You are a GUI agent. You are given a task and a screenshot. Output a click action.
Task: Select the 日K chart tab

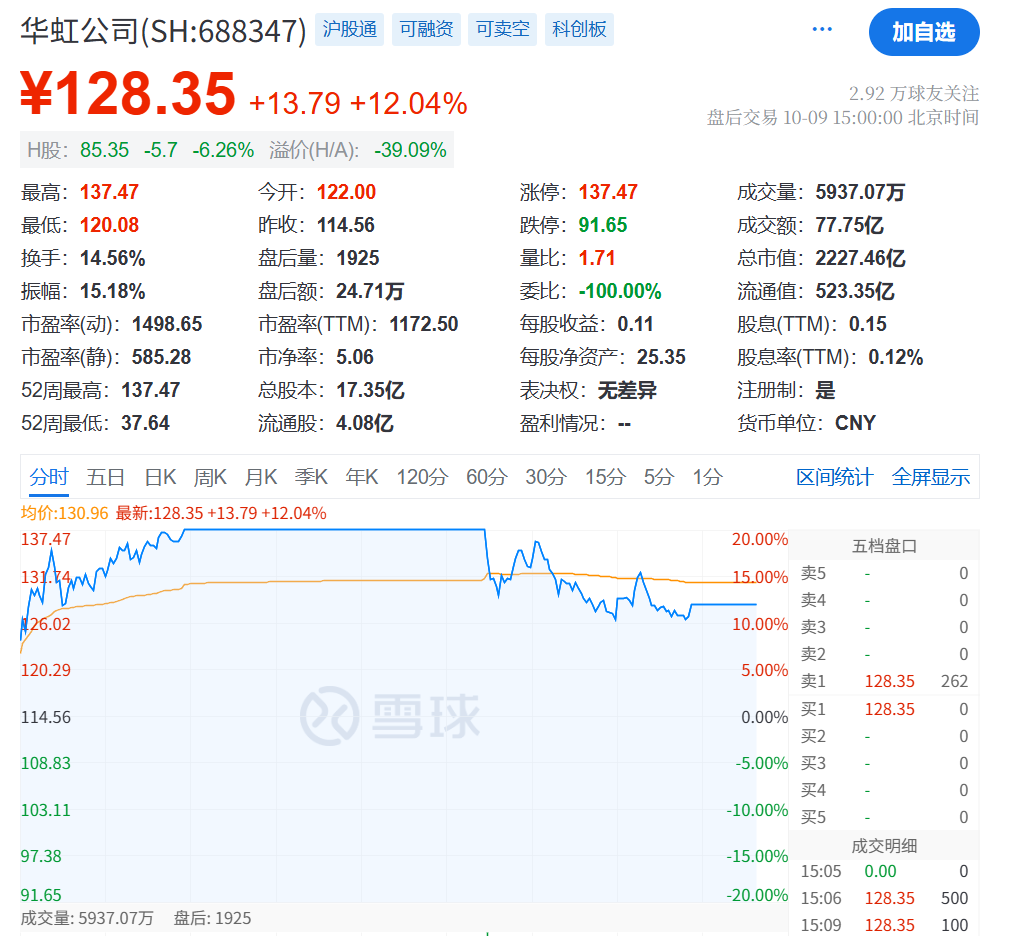160,477
